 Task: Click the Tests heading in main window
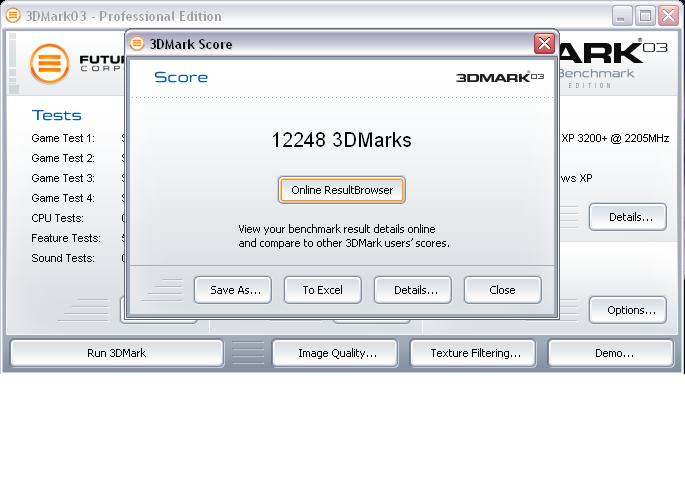click(57, 115)
